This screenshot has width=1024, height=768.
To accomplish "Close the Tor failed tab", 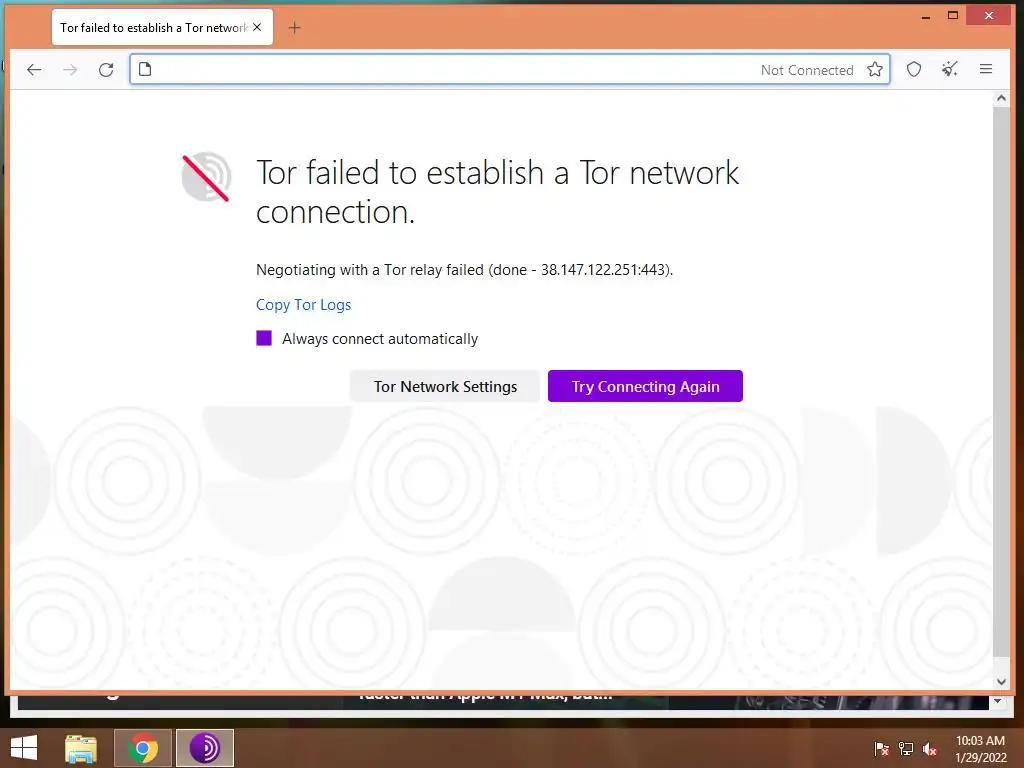I will point(257,27).
